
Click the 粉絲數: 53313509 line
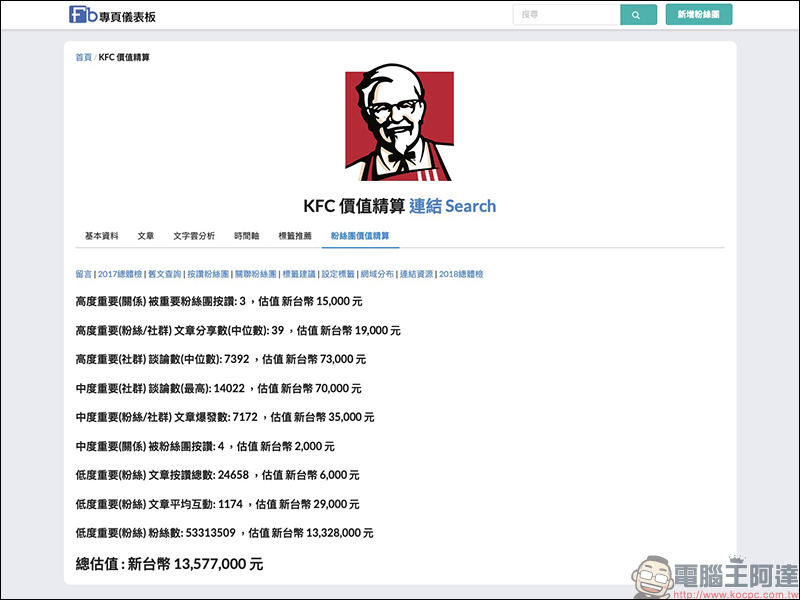tap(224, 533)
